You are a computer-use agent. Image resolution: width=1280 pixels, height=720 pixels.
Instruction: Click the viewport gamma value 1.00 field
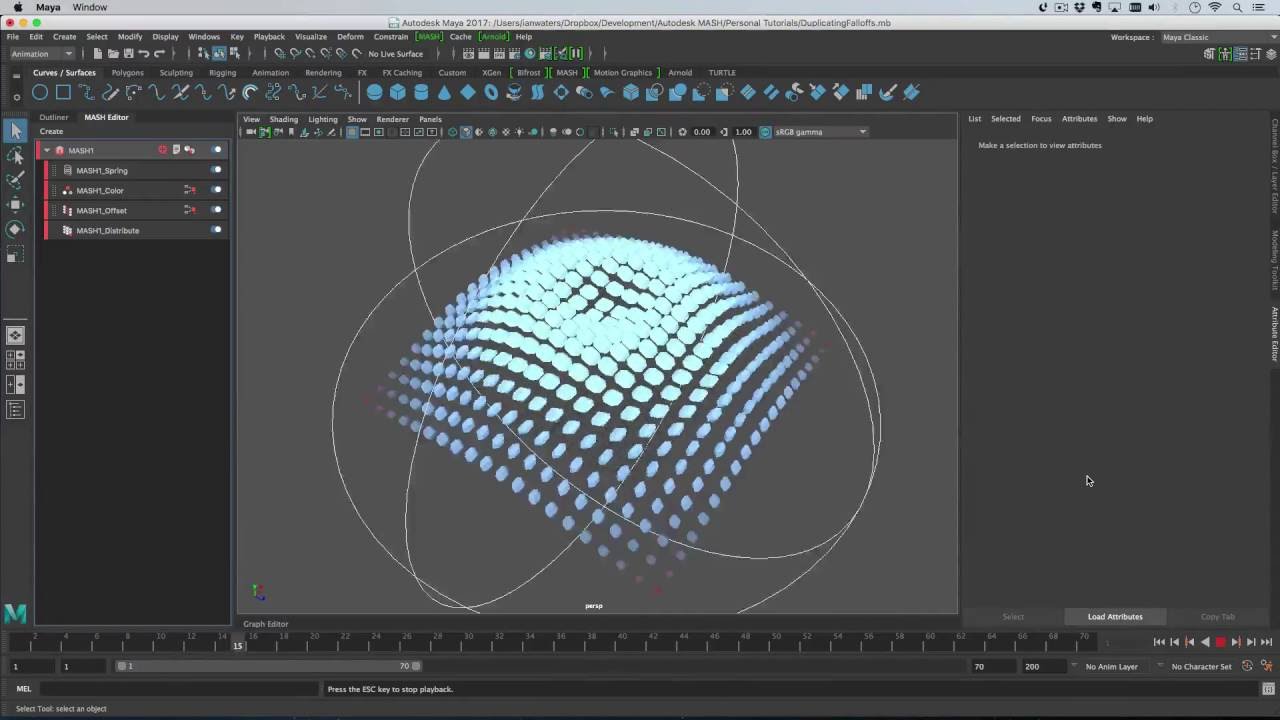(x=743, y=132)
